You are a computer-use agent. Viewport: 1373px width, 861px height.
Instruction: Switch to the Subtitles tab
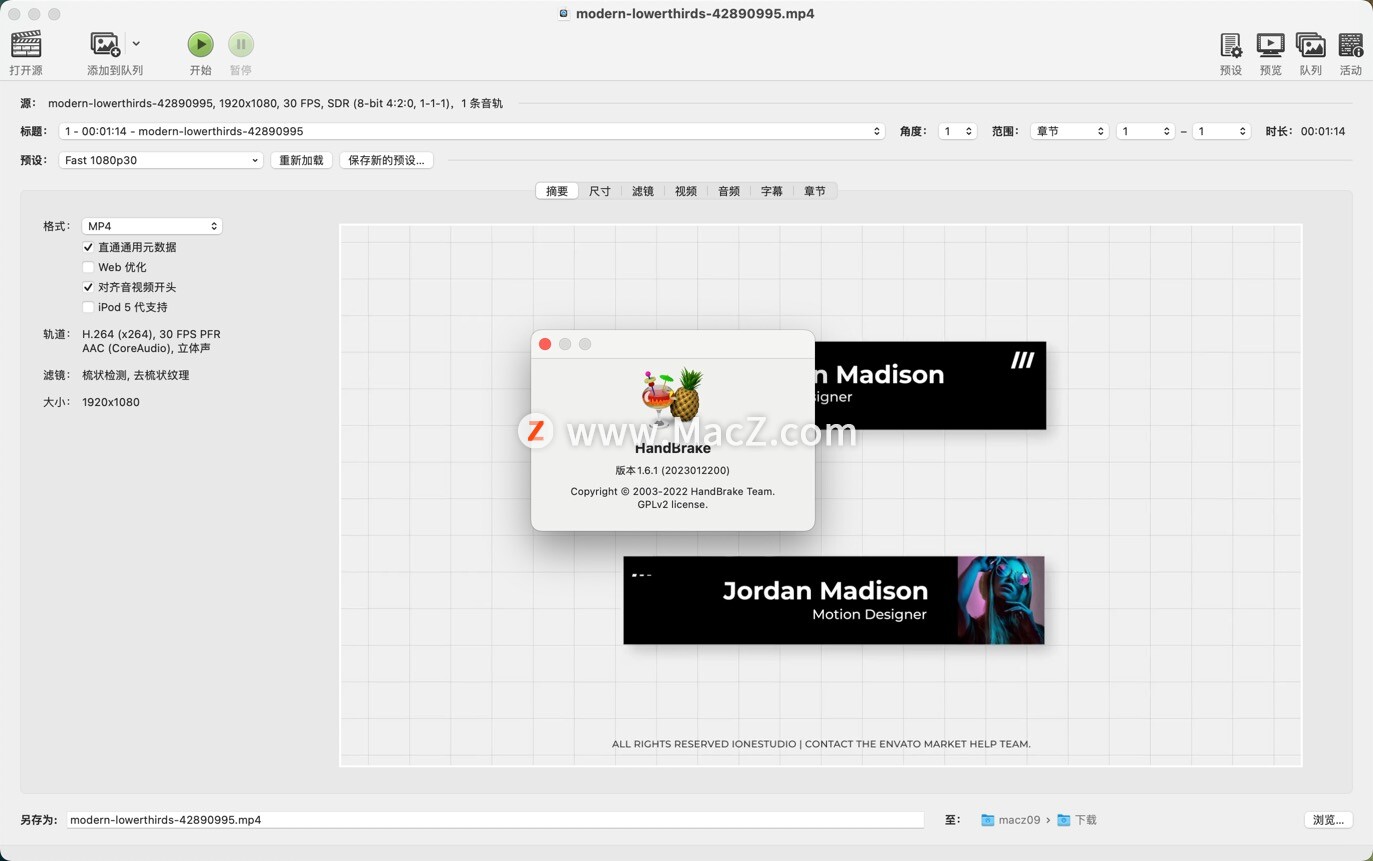click(x=772, y=191)
